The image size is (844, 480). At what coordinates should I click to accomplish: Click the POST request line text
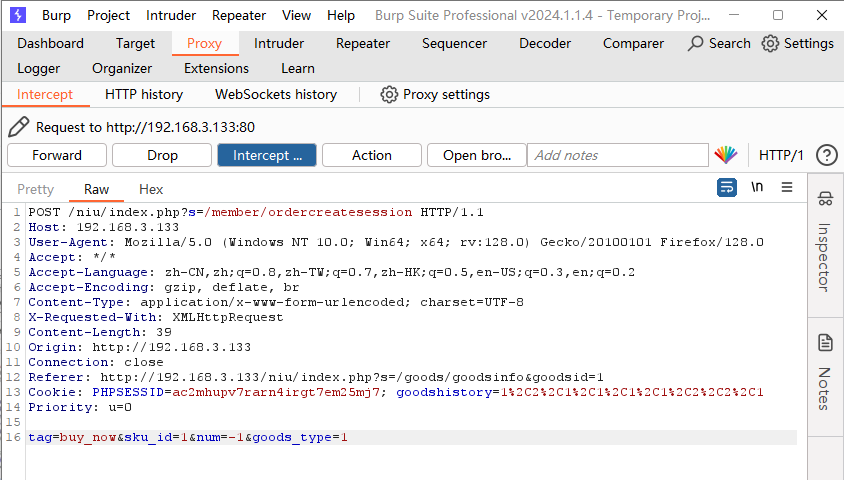coord(256,212)
